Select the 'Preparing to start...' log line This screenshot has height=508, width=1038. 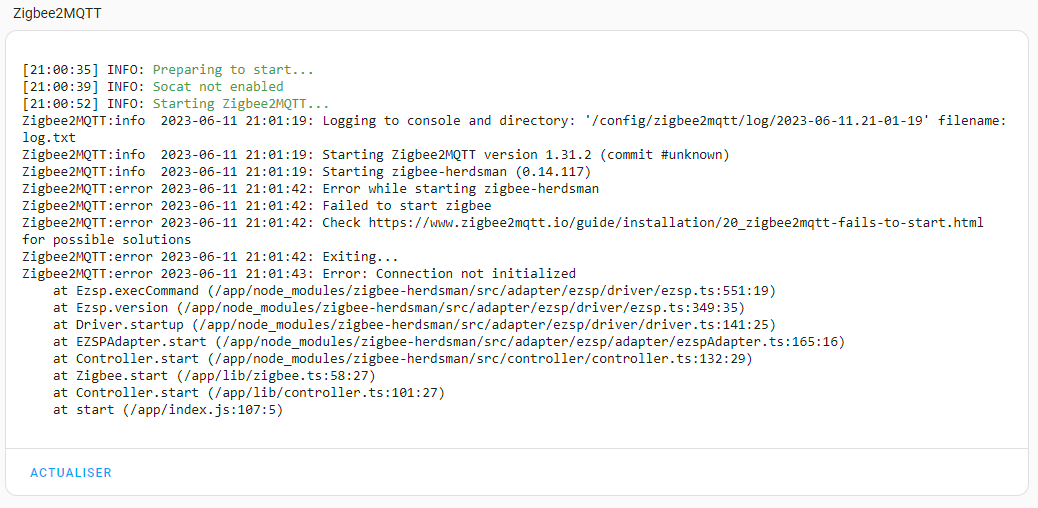pyautogui.click(x=233, y=70)
